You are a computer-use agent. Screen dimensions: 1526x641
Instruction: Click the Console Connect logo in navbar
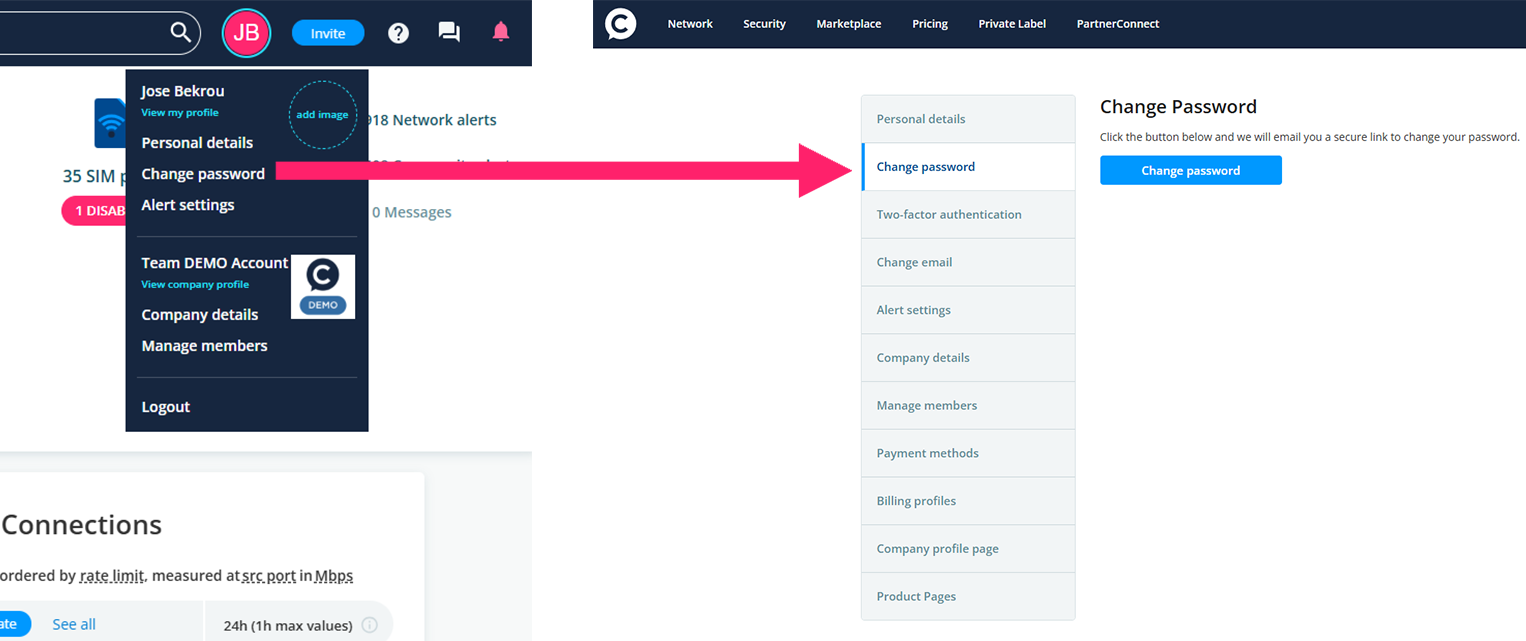click(621, 23)
